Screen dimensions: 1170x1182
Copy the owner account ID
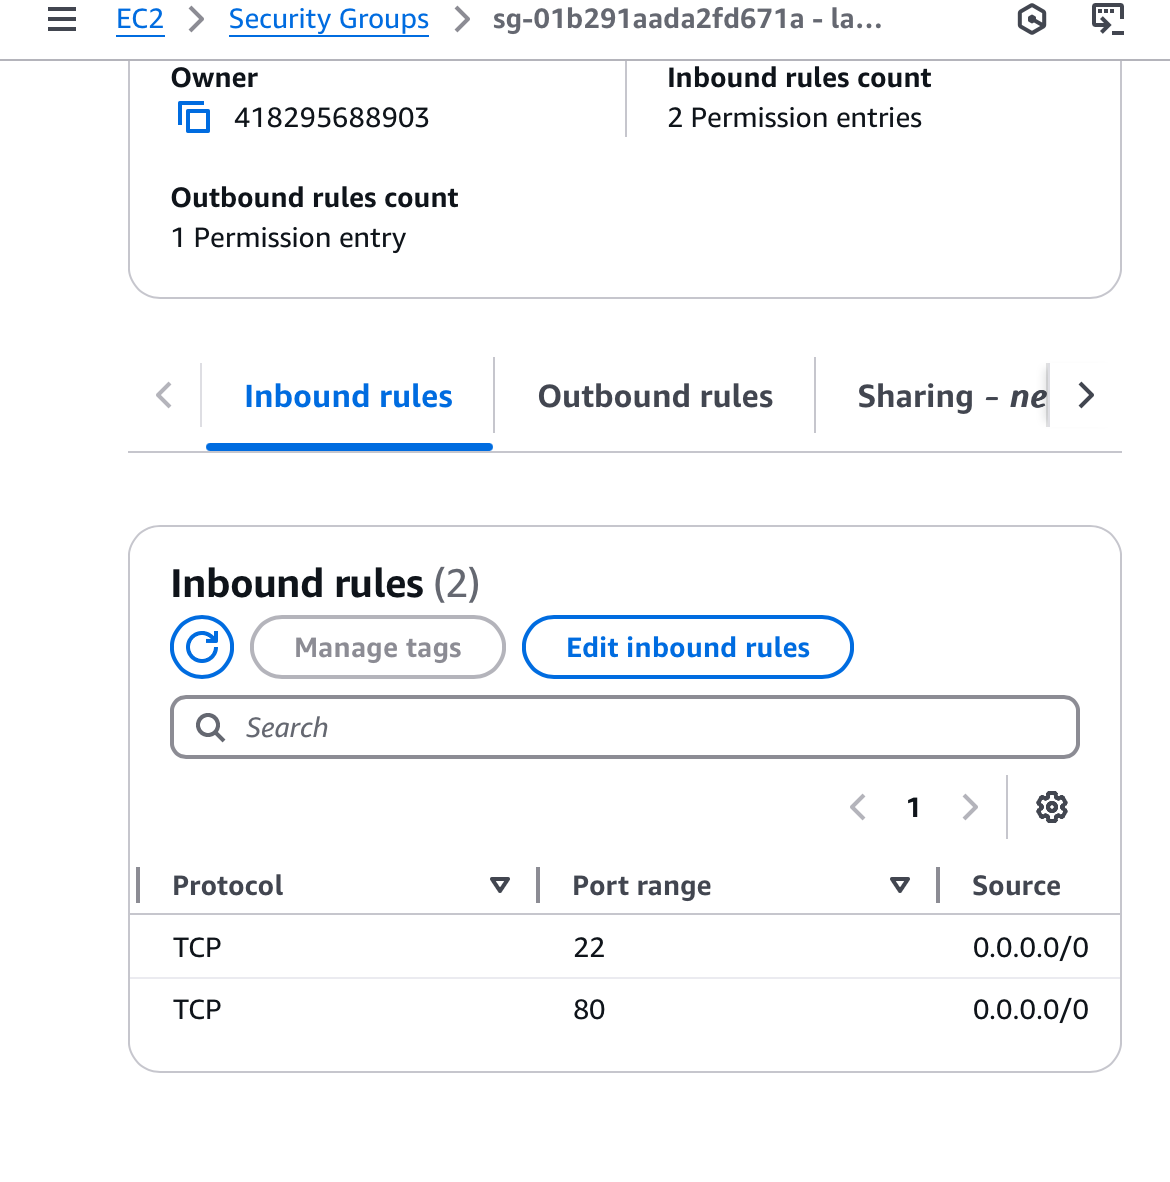point(194,118)
